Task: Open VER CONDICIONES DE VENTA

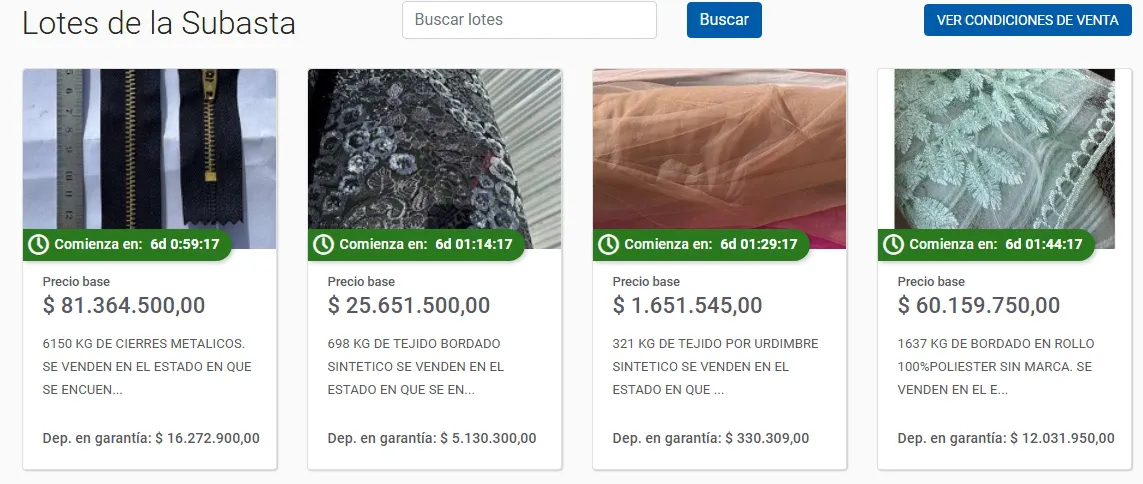Action: [1028, 20]
